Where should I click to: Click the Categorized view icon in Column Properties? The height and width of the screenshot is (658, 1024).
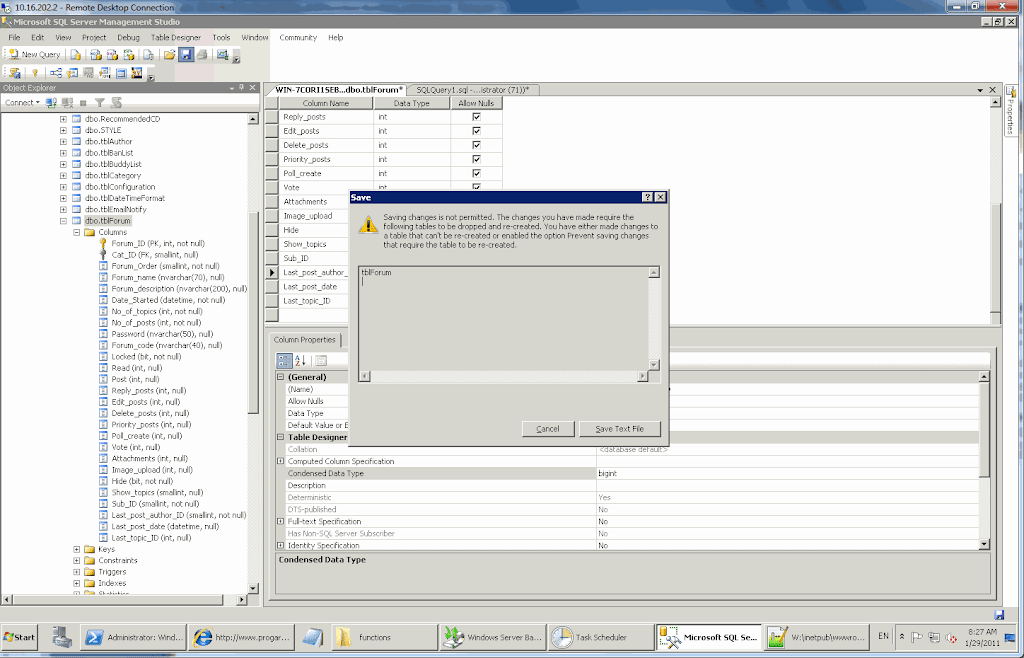pyautogui.click(x=284, y=360)
